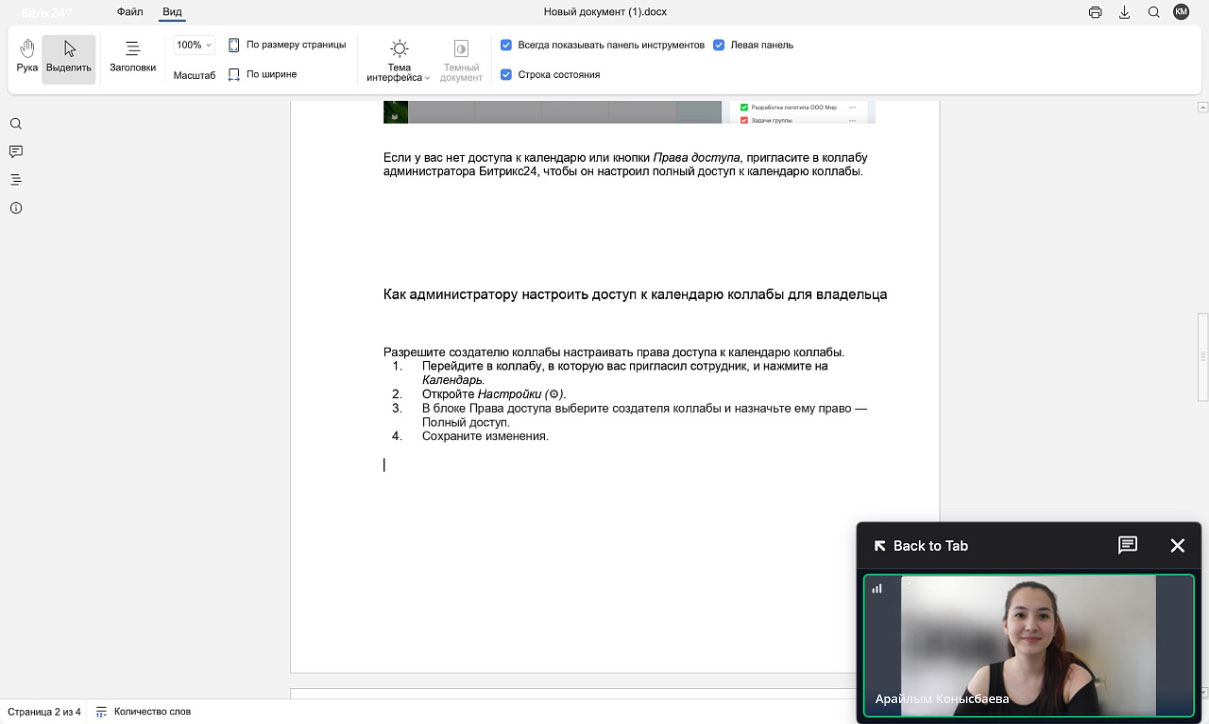
Task: Click the vertical scrollbar on the right edge
Action: pos(1203,355)
